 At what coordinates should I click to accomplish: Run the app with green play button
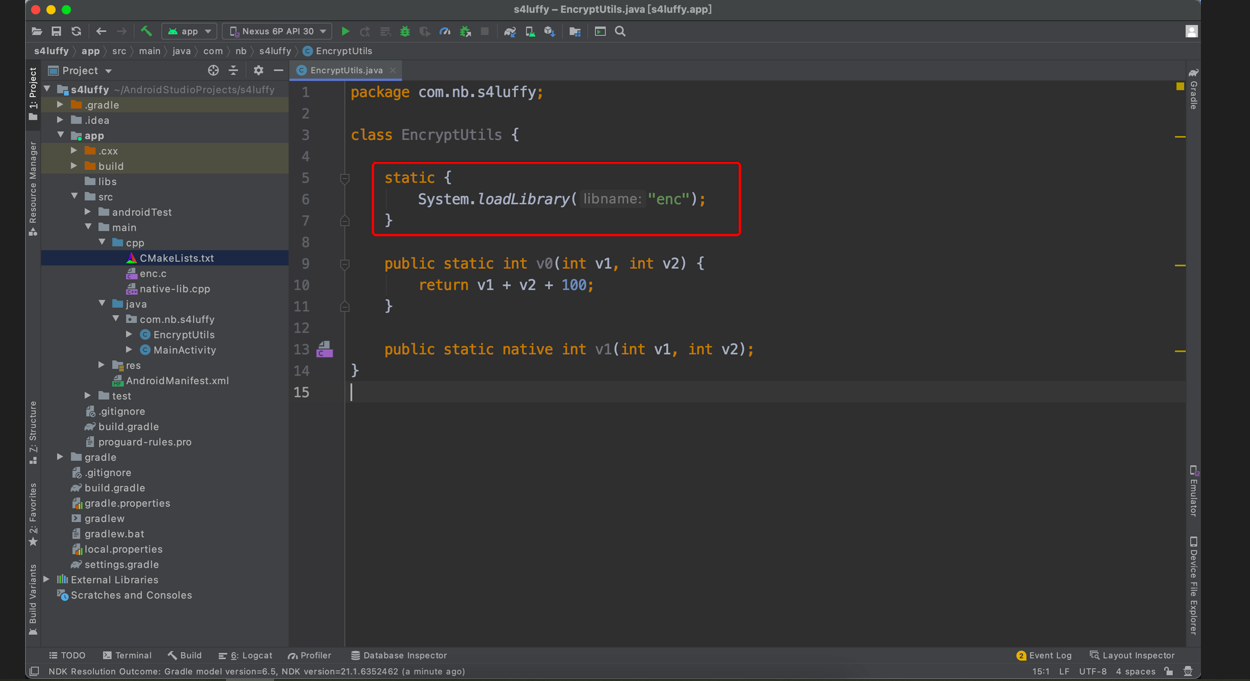tap(345, 32)
